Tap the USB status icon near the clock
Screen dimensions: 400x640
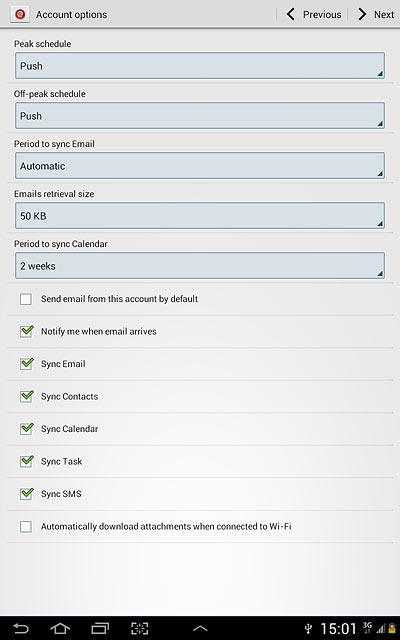tap(309, 628)
